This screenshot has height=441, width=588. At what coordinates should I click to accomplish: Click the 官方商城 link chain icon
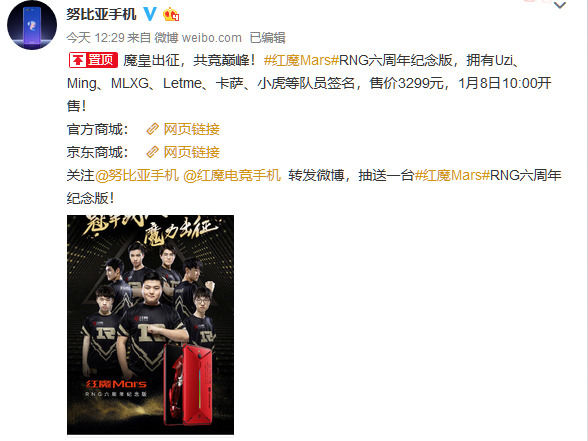[x=152, y=129]
